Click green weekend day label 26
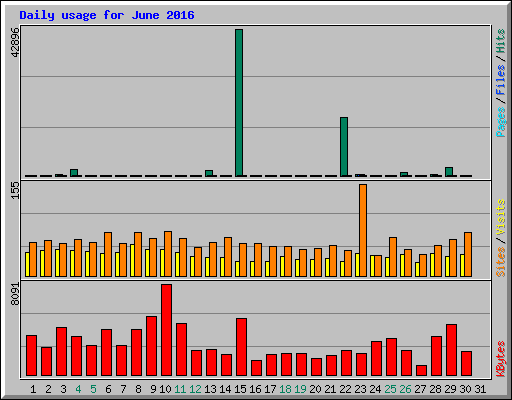 (405, 389)
